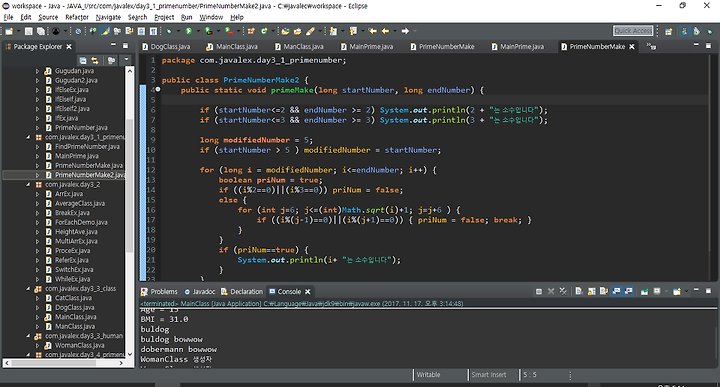Collapse the com.javalex.day3_3_class package

(28, 289)
